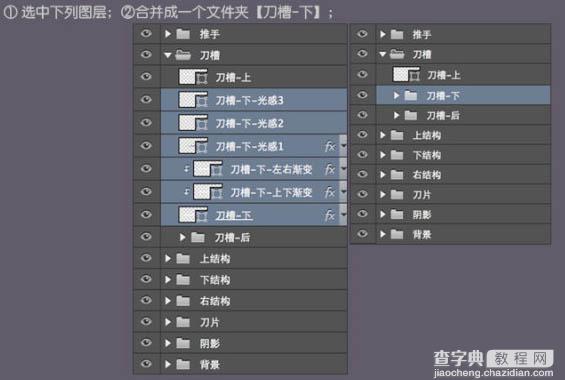Hide the 背景 group in left panel

click(146, 363)
